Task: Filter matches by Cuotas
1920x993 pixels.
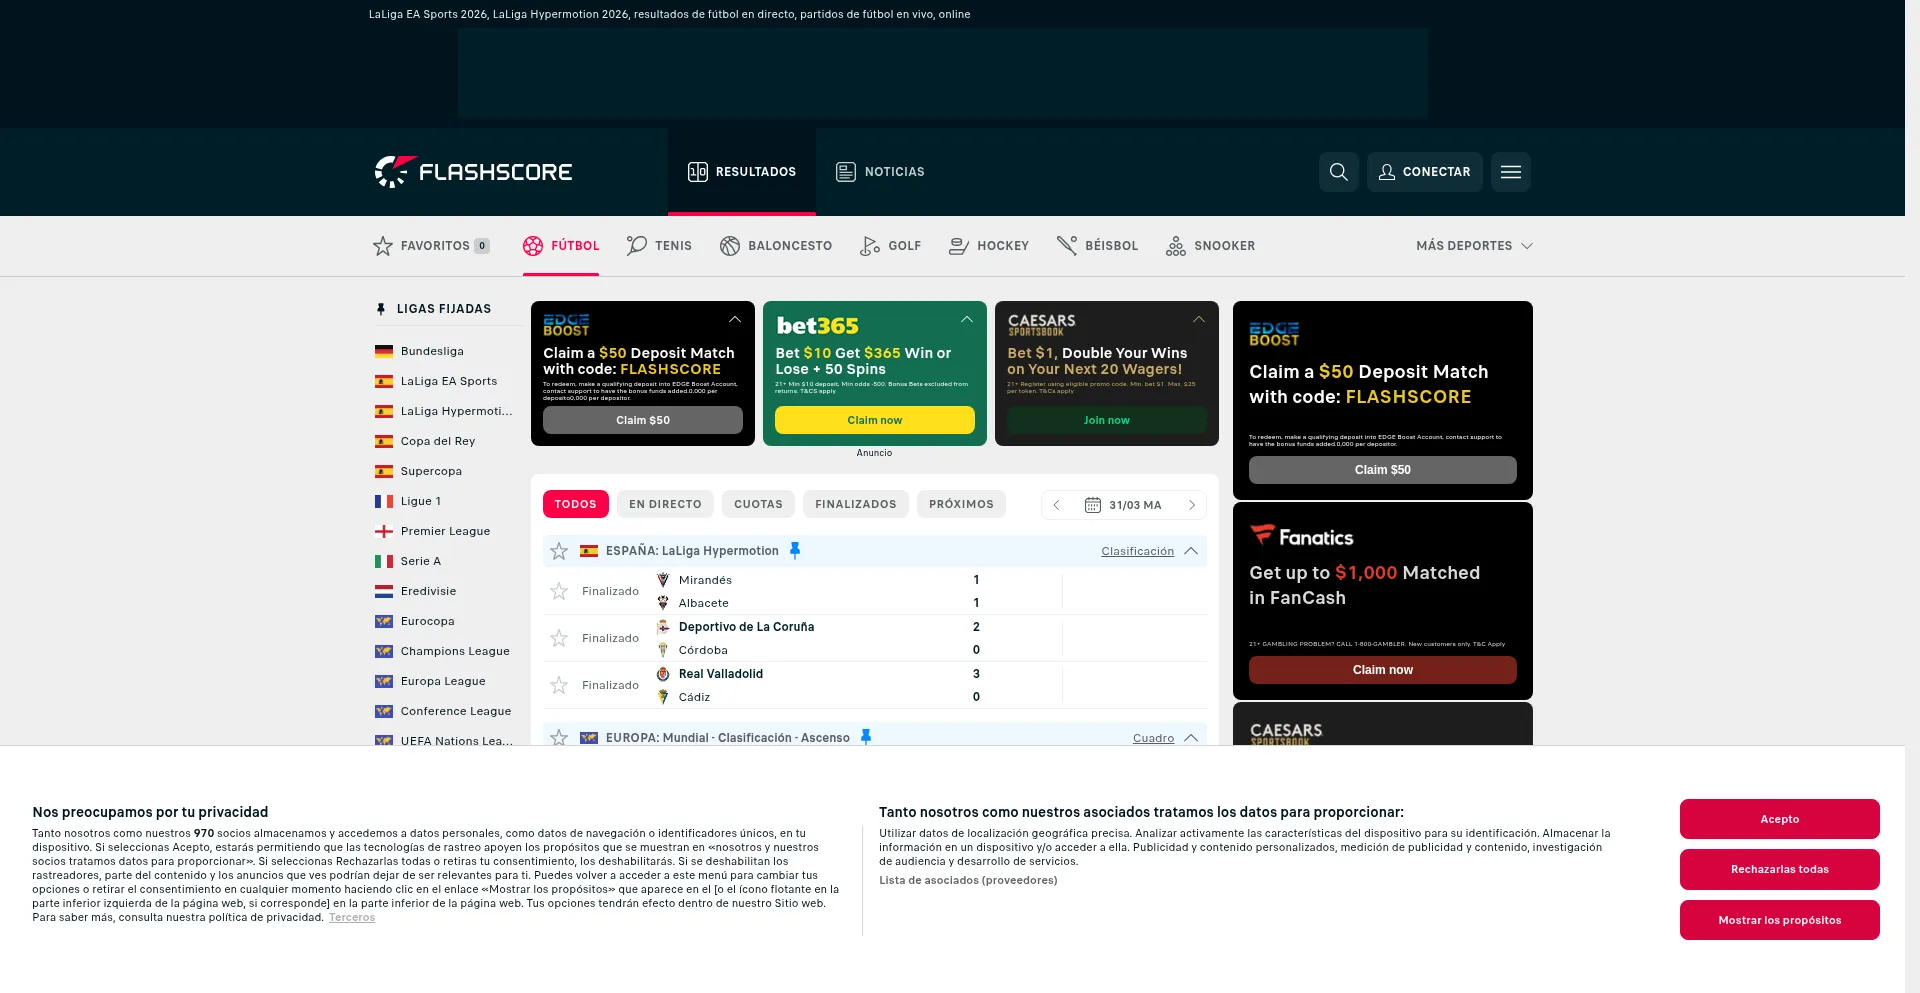Action: 758,504
